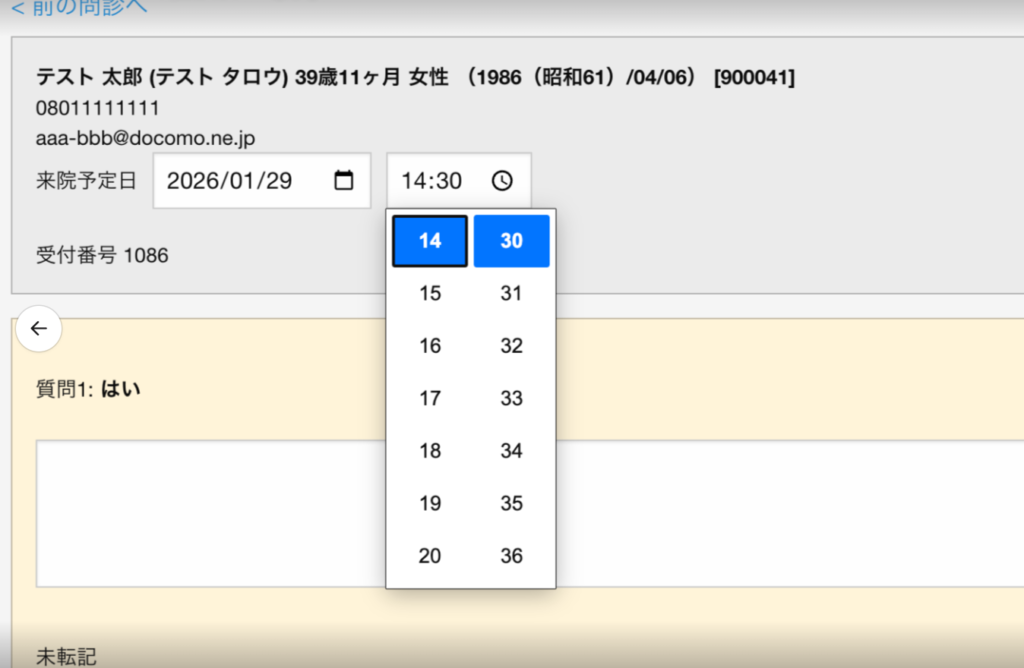
Task: Click the highlighted hour 14 option
Action: tap(430, 241)
